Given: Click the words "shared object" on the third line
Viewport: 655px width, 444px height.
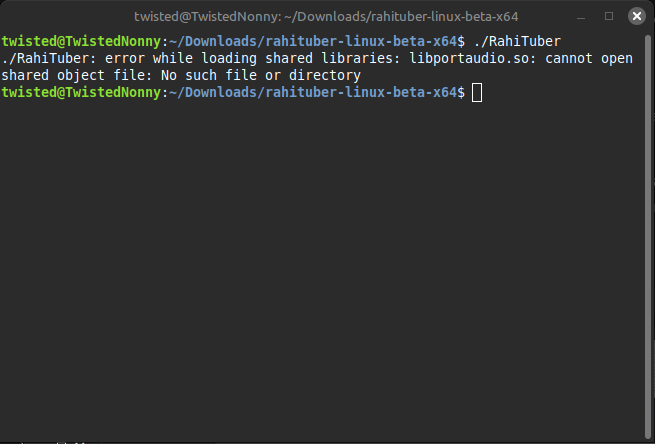Looking at the screenshot, I should coord(47,76).
